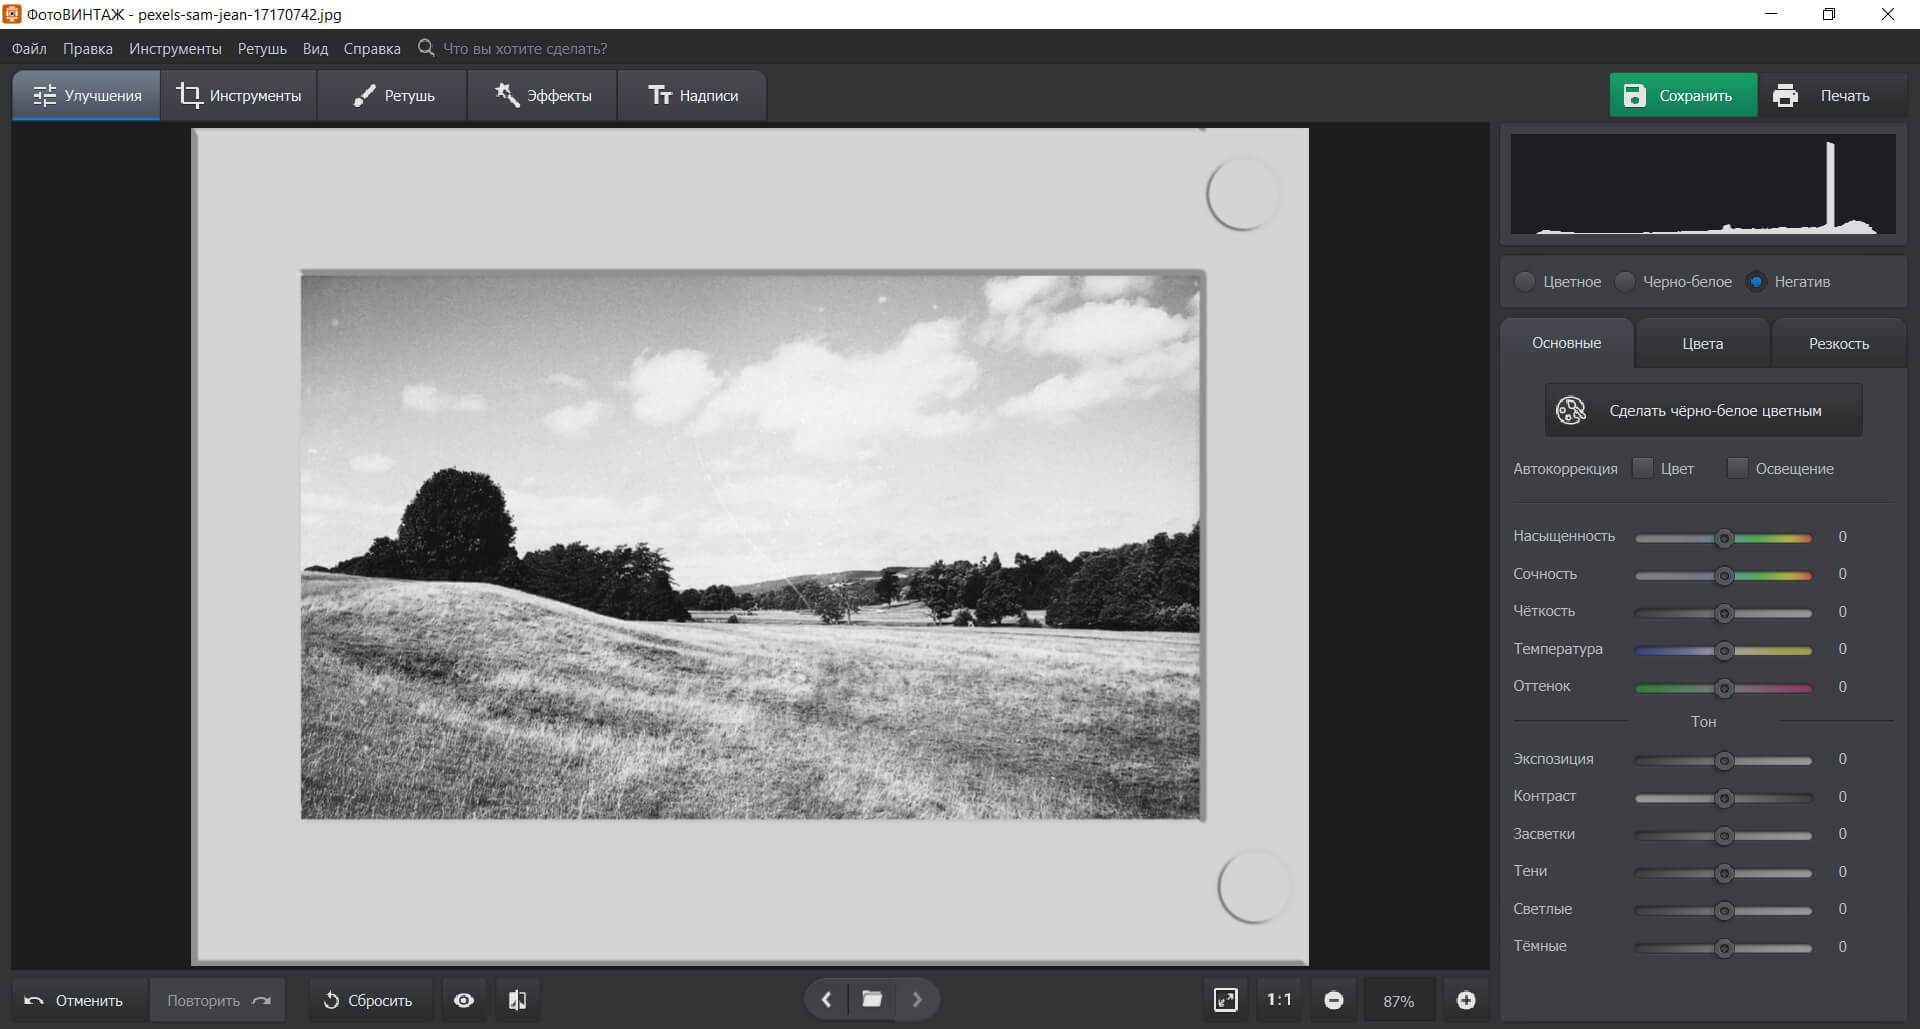Click the histogram panel

tap(1703, 185)
